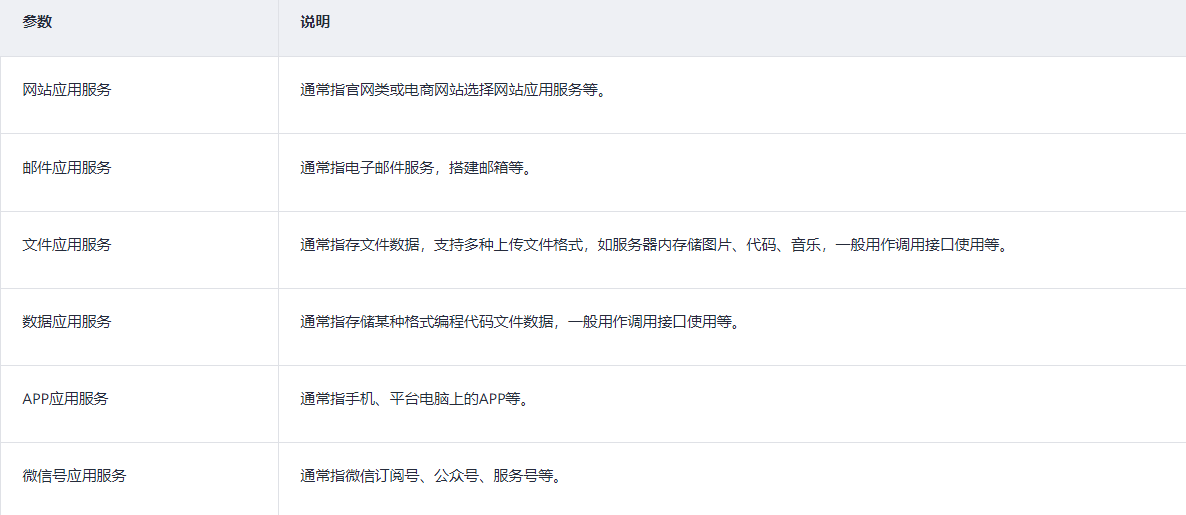Click the description text for 邮件应用服务
The height and width of the screenshot is (515, 1186).
pos(416,167)
